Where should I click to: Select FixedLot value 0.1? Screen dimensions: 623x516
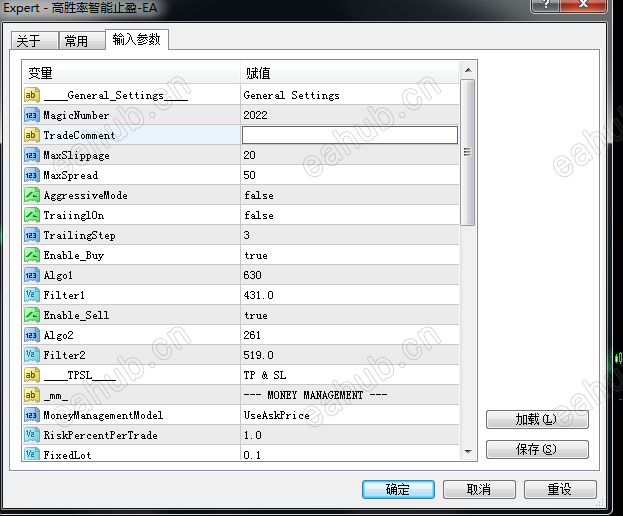[x=350, y=453]
